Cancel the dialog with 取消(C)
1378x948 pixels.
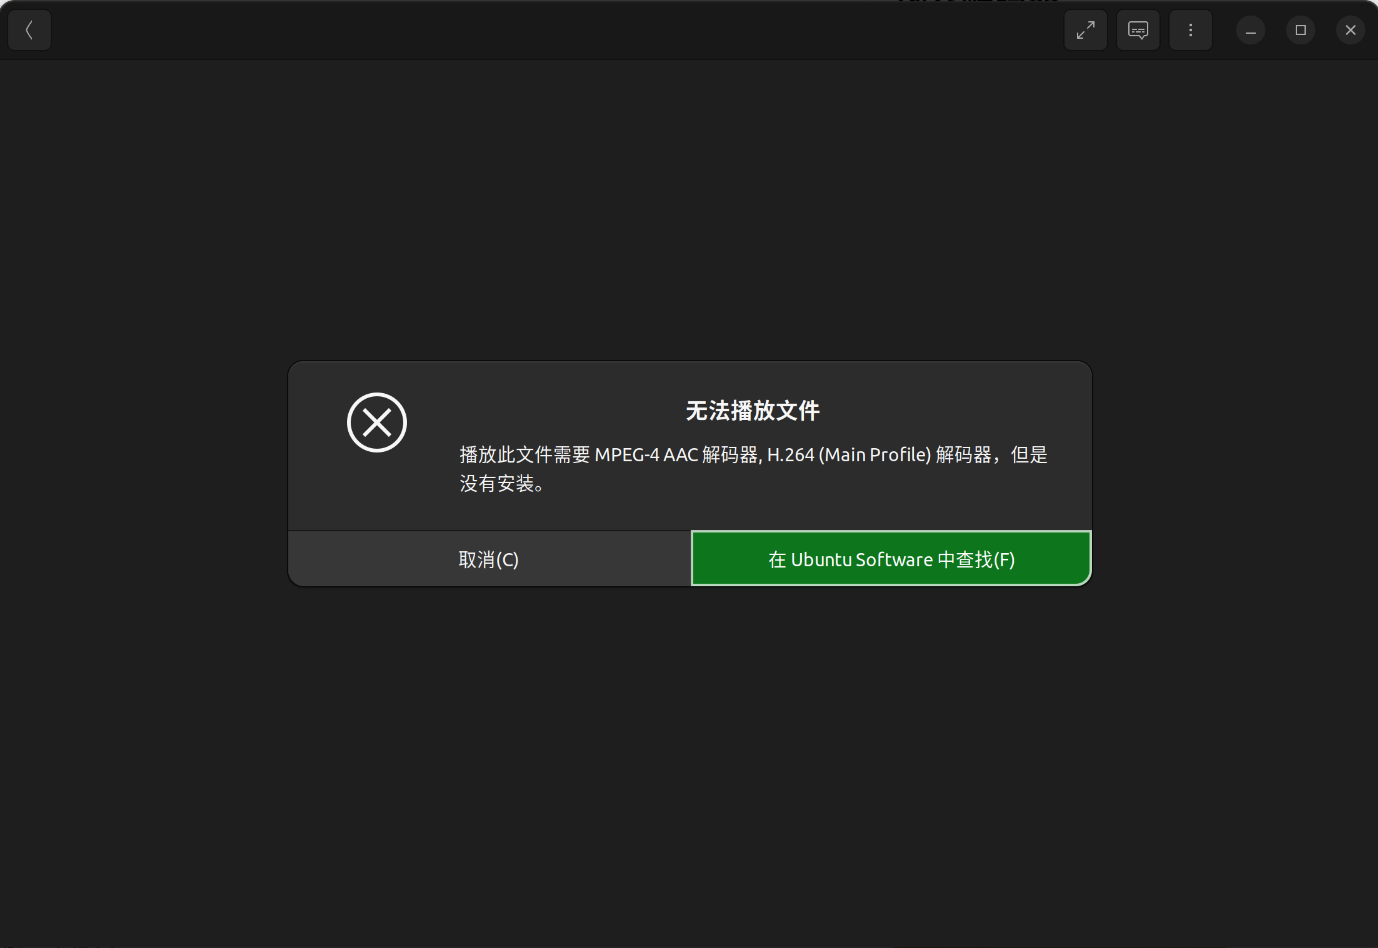pos(489,559)
